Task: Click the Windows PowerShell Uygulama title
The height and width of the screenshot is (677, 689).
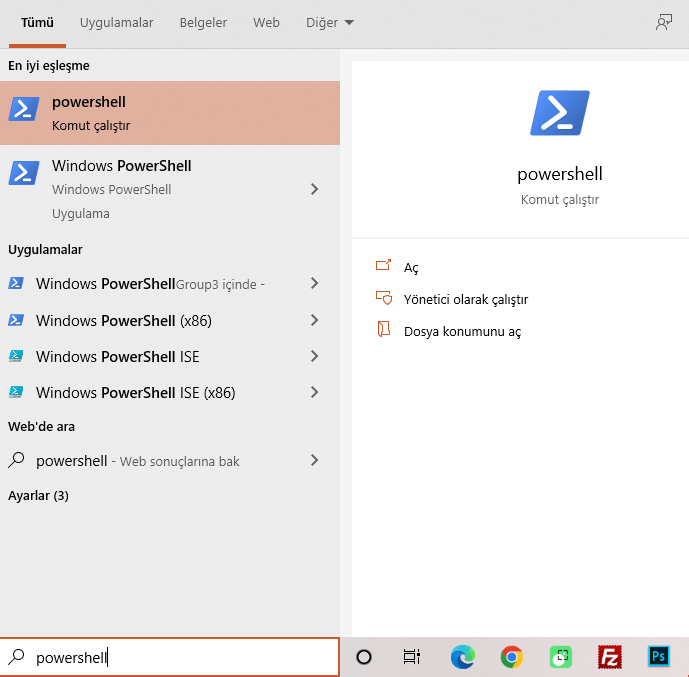Action: point(121,166)
